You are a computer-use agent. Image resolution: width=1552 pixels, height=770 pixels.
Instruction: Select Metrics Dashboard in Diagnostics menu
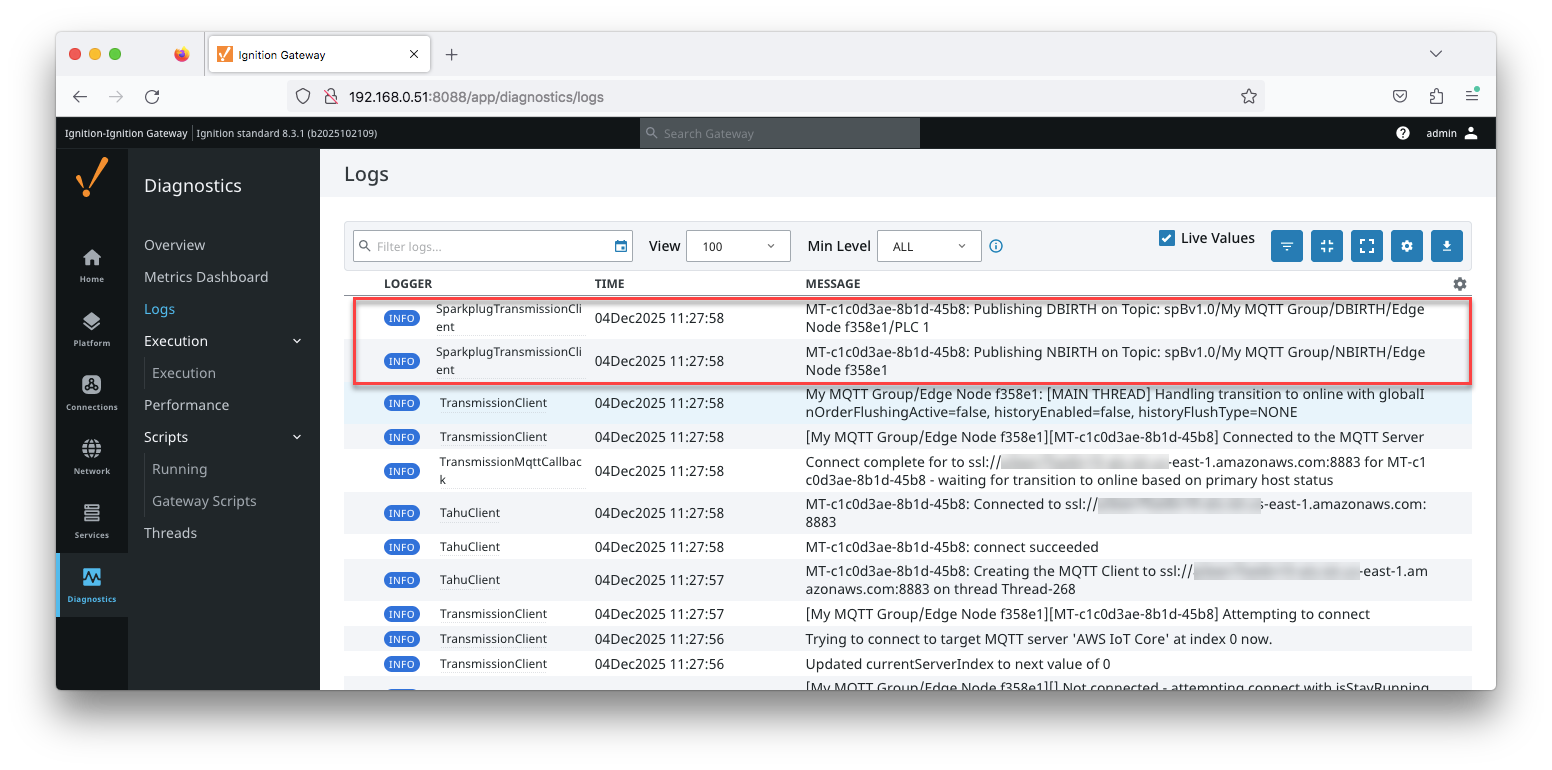(x=206, y=277)
